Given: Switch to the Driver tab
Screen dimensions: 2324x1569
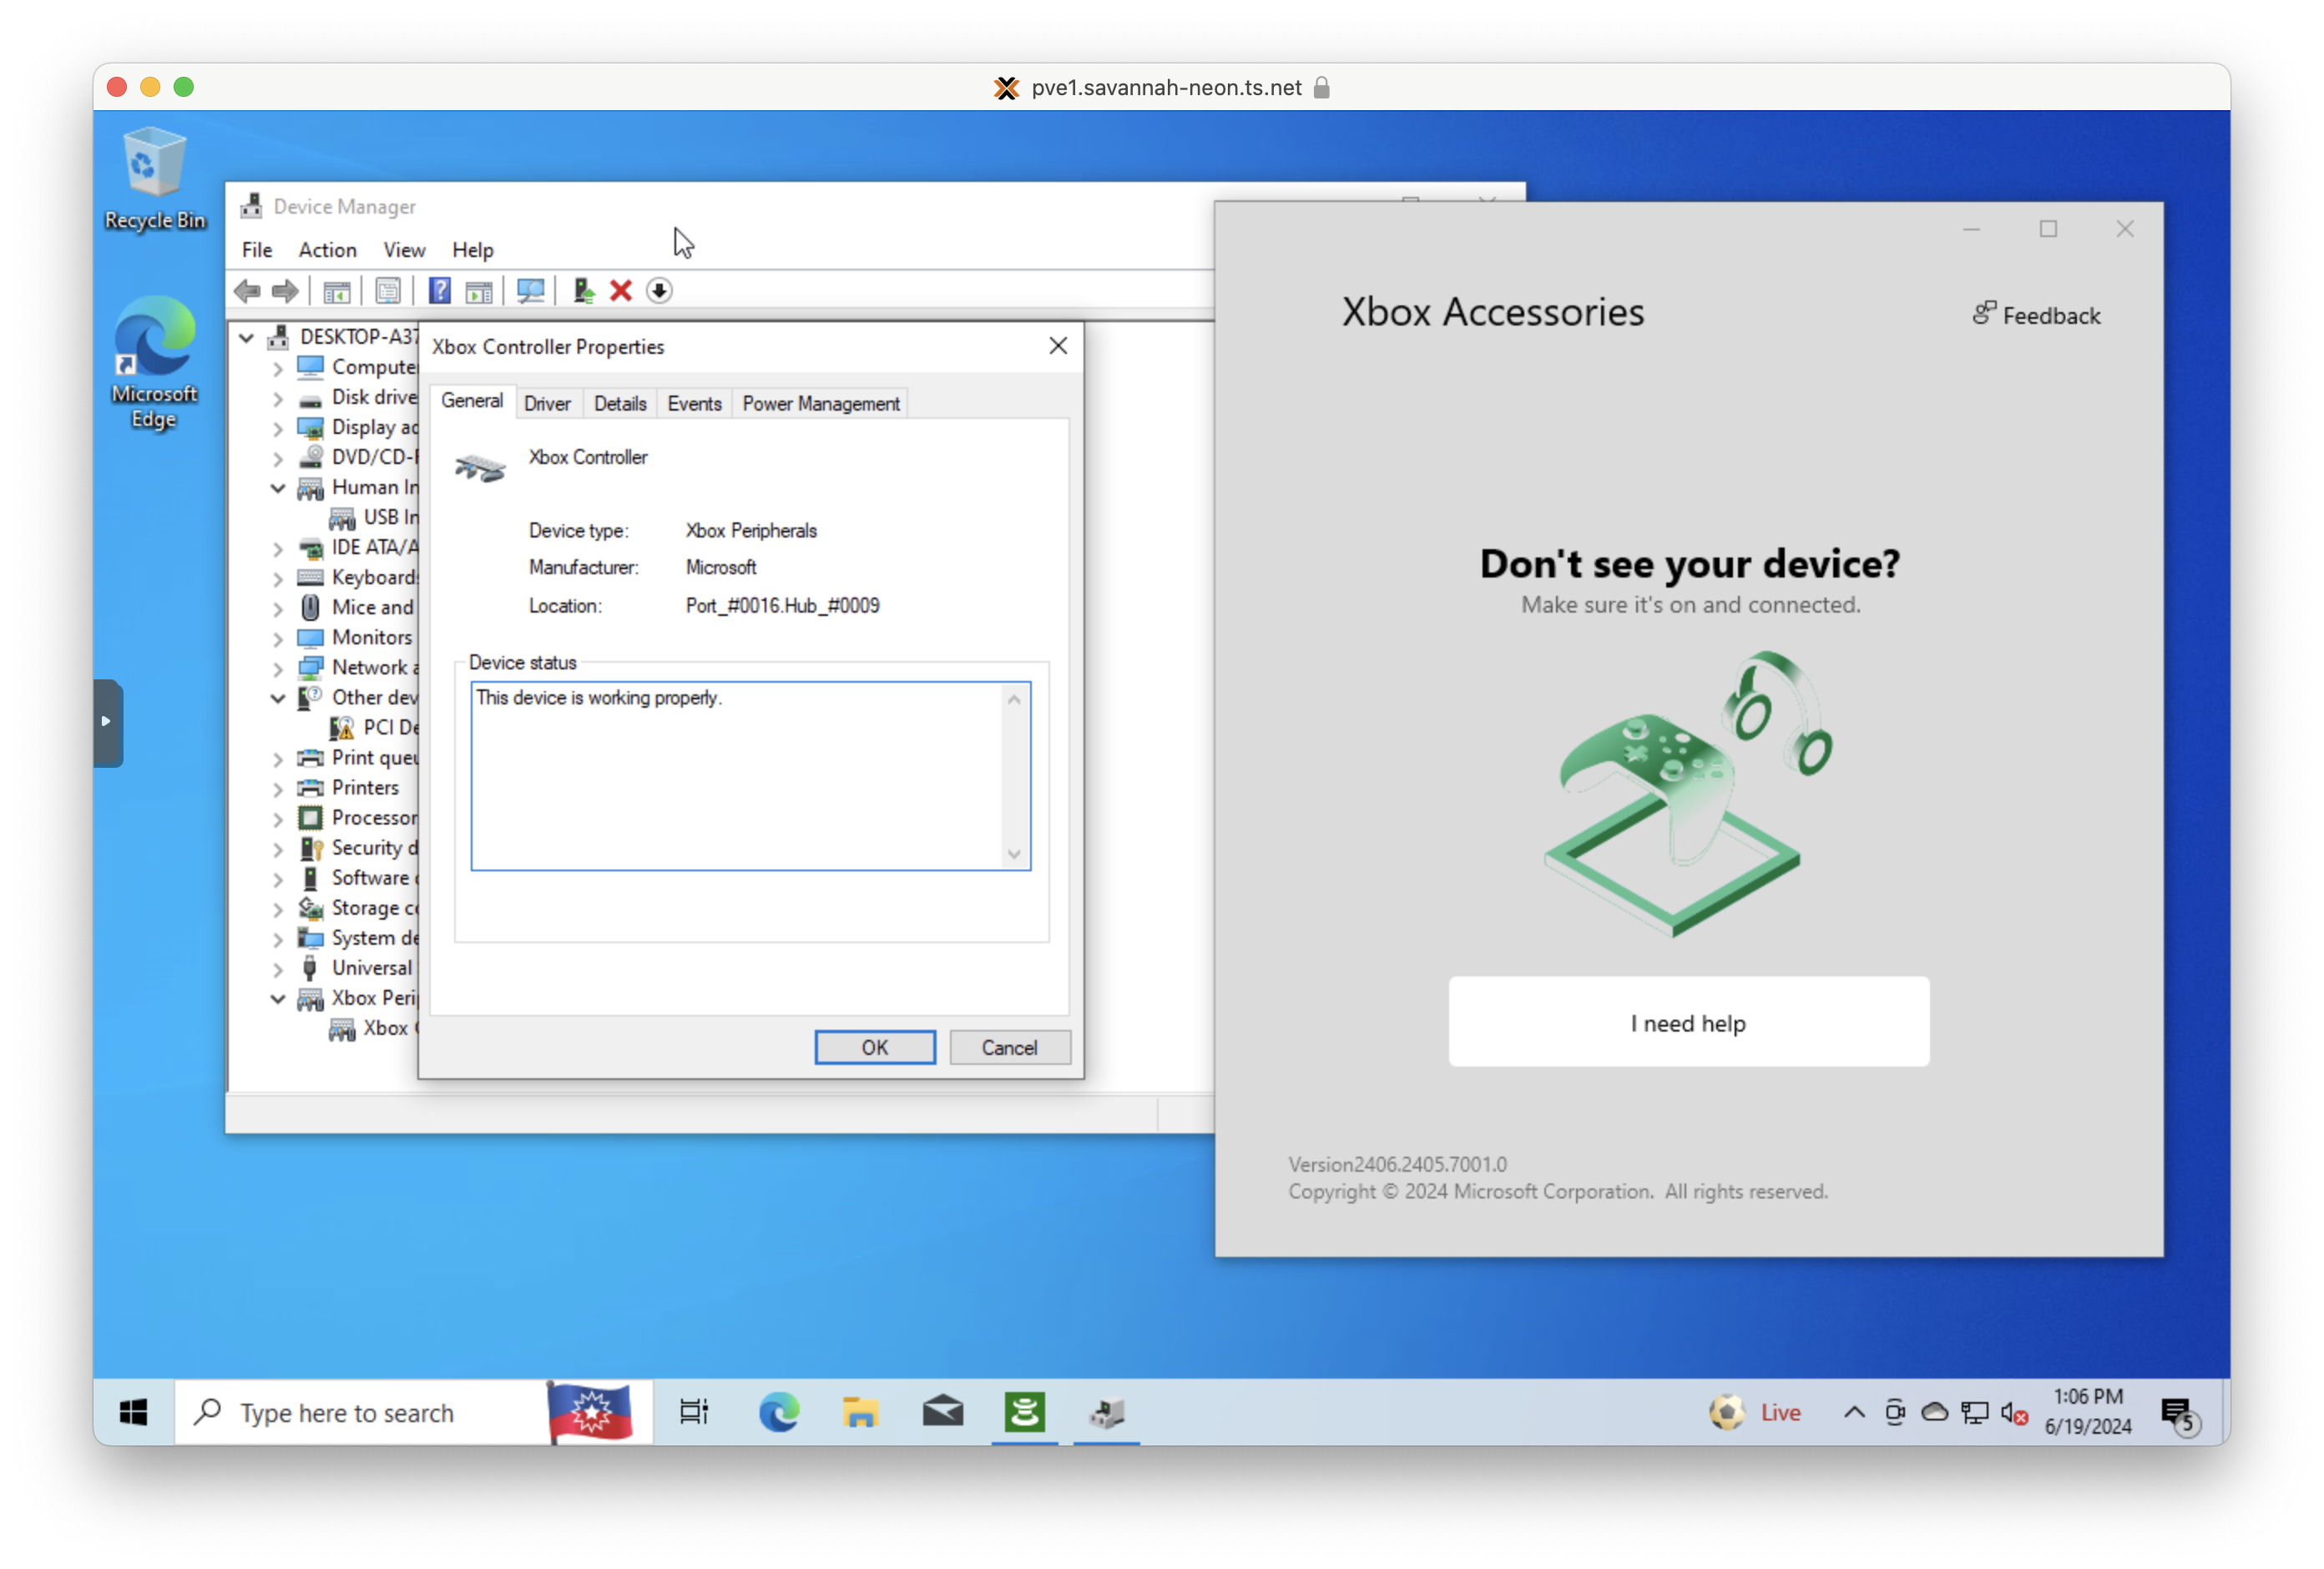Looking at the screenshot, I should [547, 404].
